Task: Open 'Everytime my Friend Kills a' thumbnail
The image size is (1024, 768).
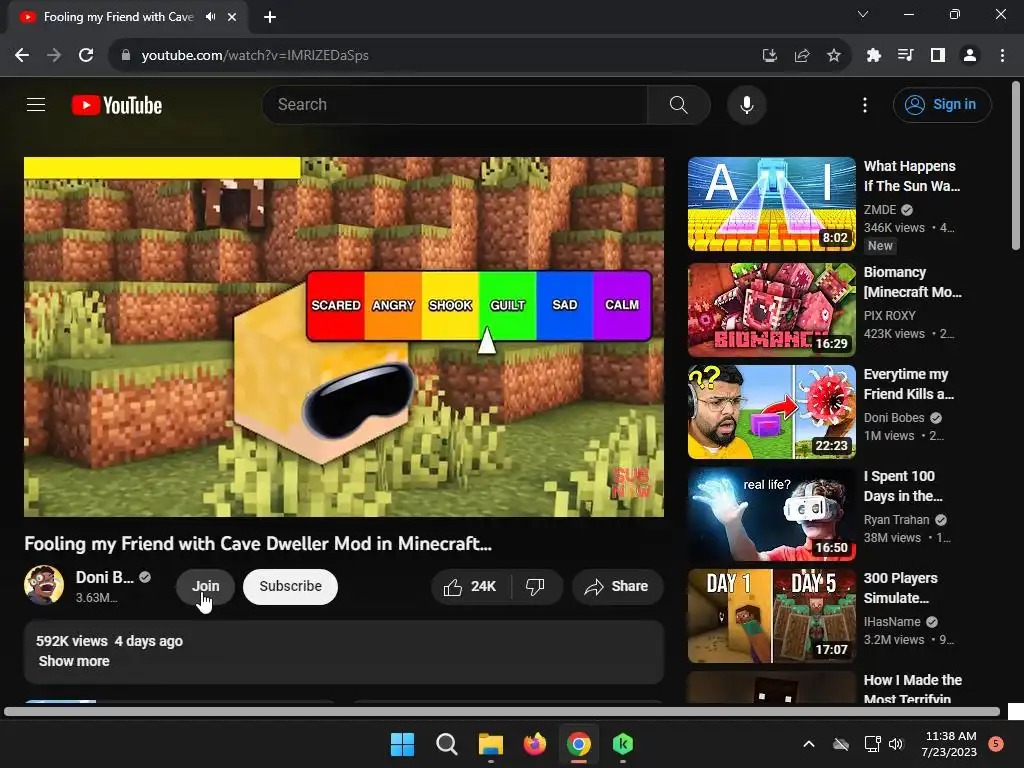Action: click(771, 411)
